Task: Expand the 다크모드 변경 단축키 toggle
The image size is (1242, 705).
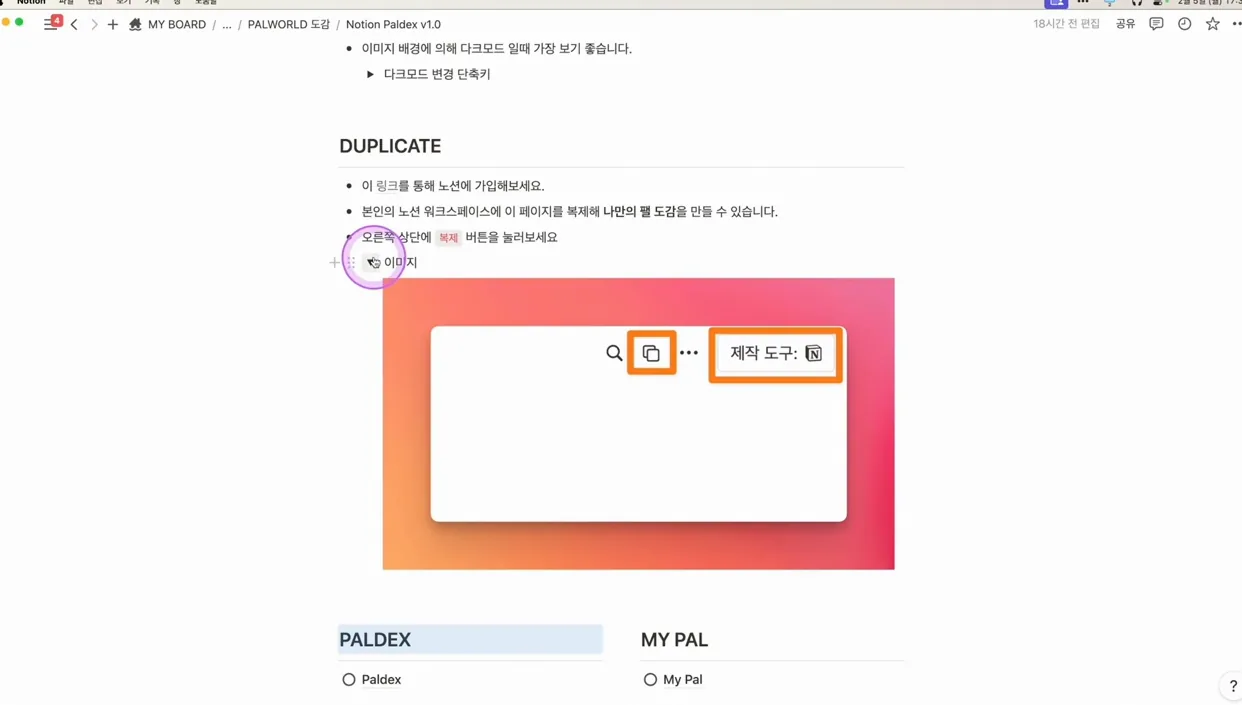Action: click(x=370, y=74)
